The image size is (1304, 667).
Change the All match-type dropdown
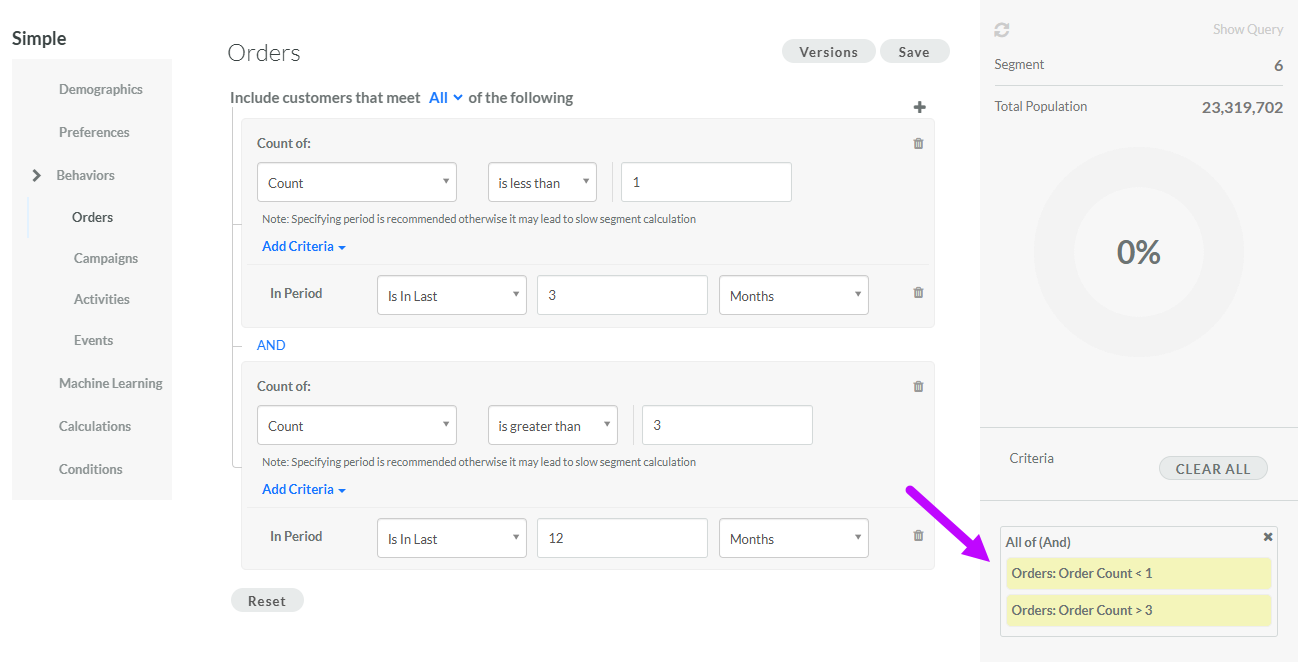click(x=445, y=98)
